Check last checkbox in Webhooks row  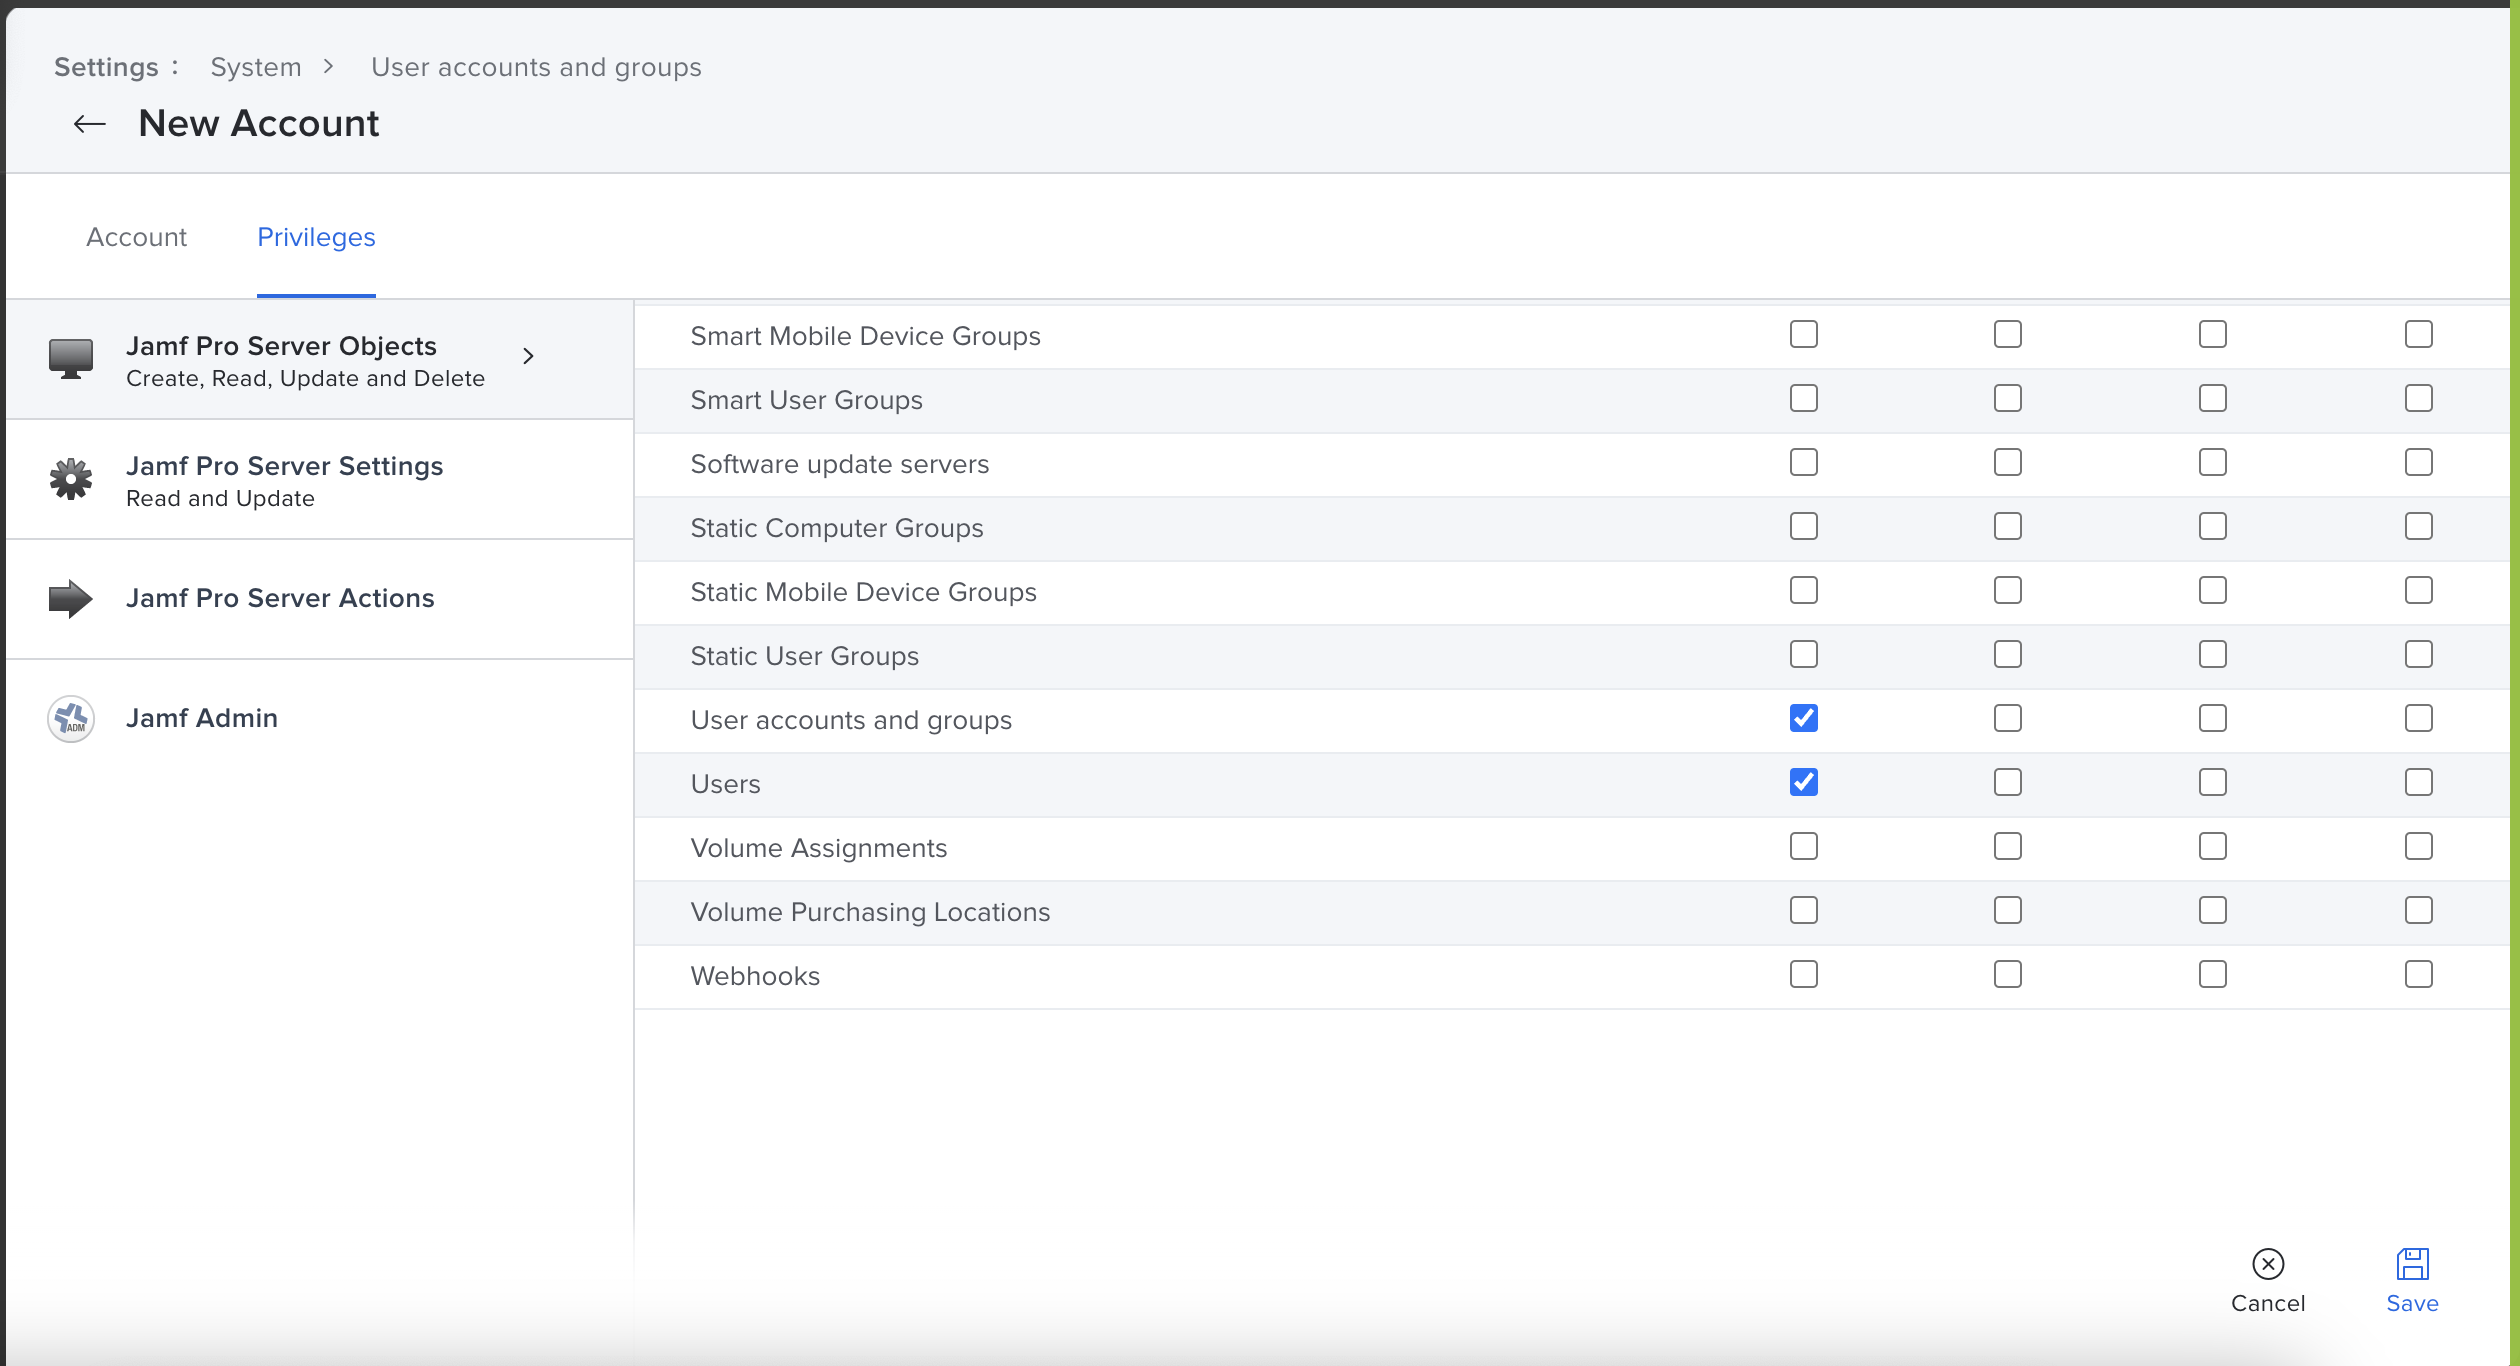[x=2419, y=974]
